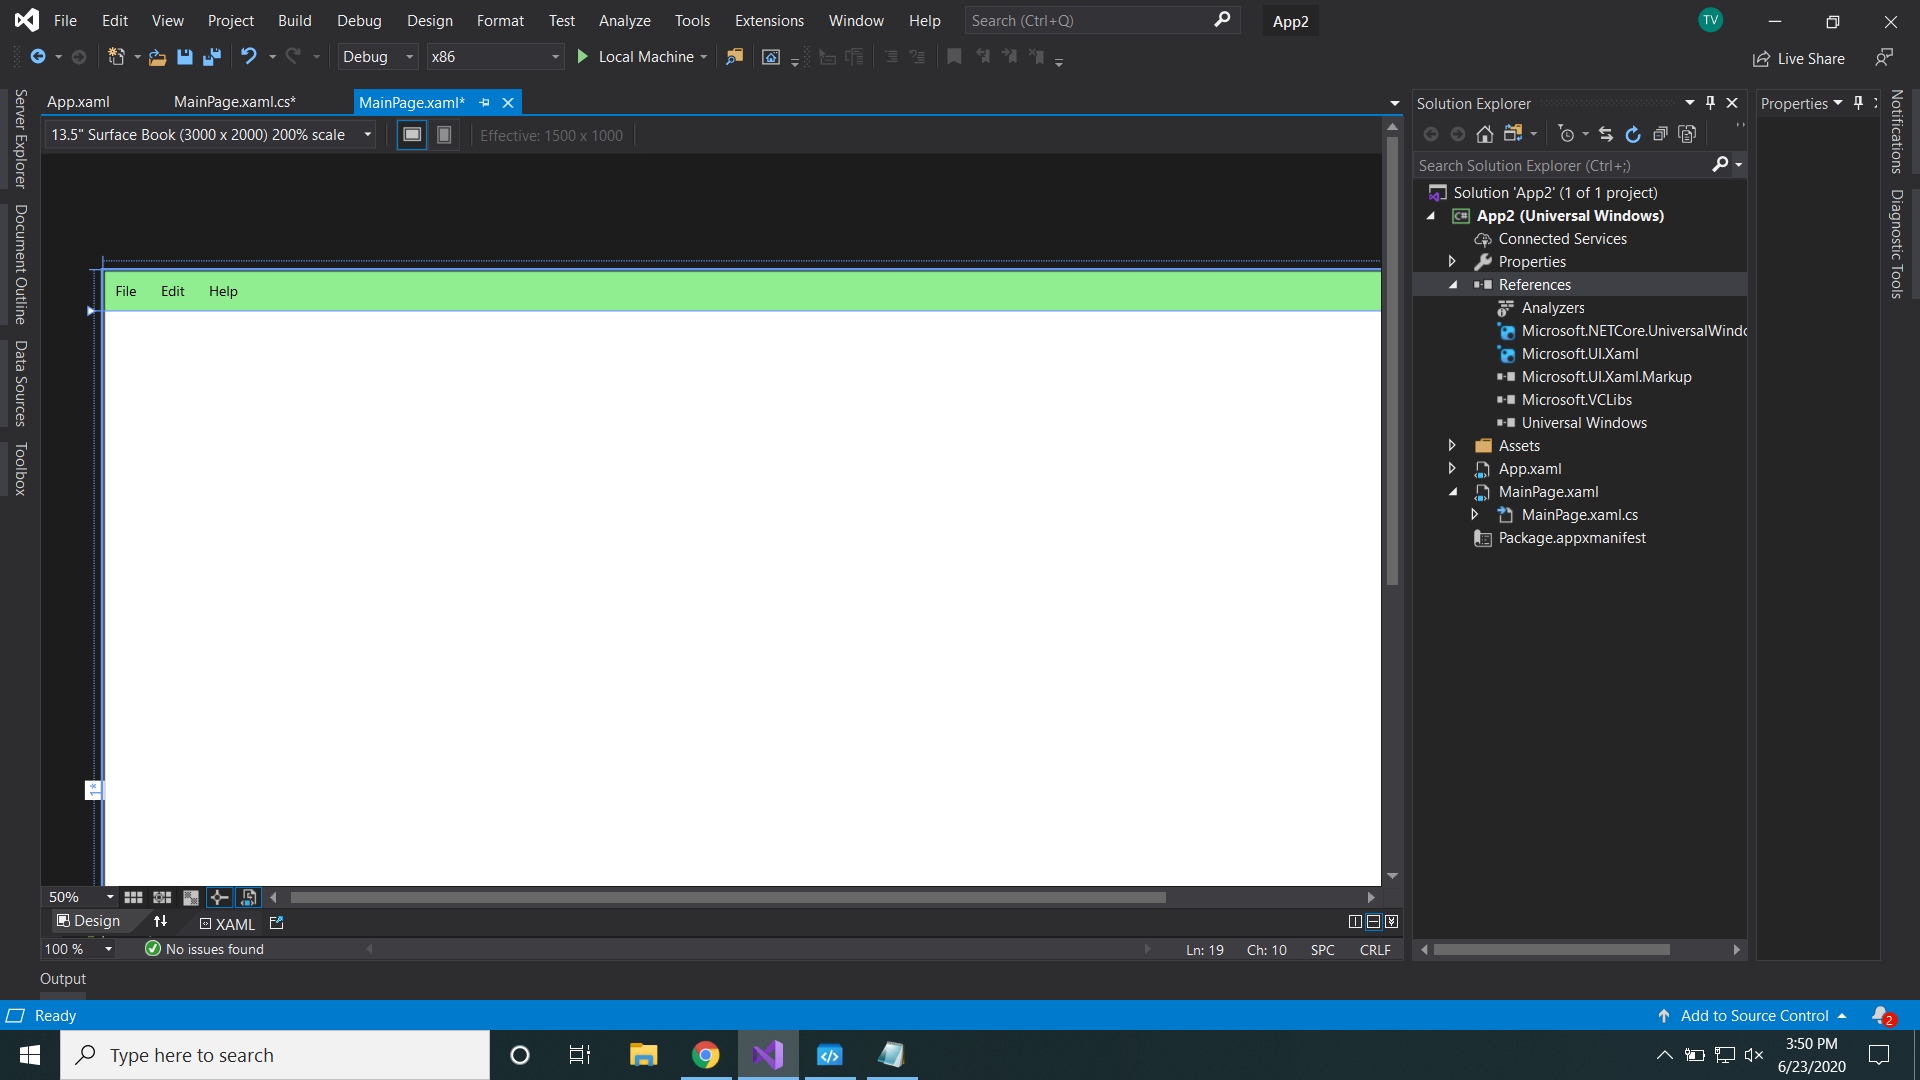
Task: Open the designer 50% zoom control
Action: [x=78, y=897]
